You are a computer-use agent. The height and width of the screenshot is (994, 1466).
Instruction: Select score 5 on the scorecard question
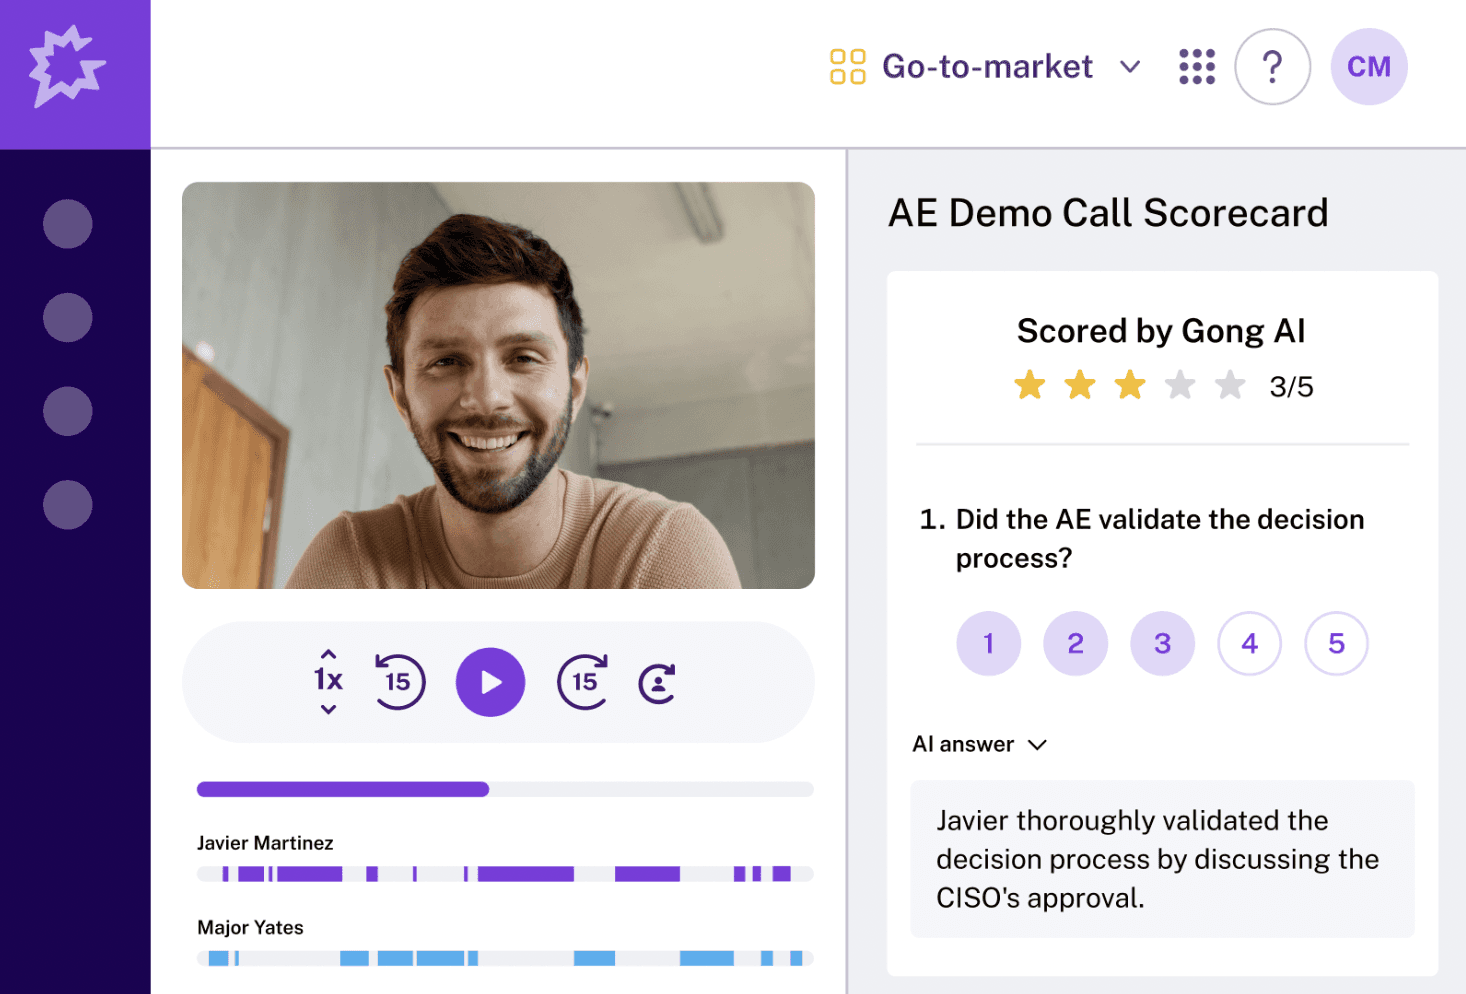(x=1336, y=643)
